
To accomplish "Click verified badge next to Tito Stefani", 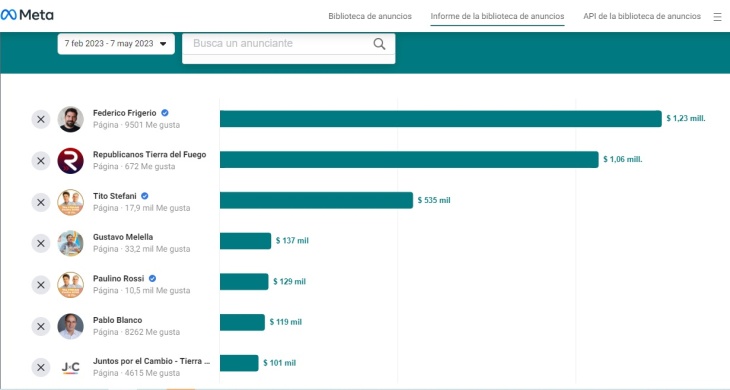I will pos(145,196).
